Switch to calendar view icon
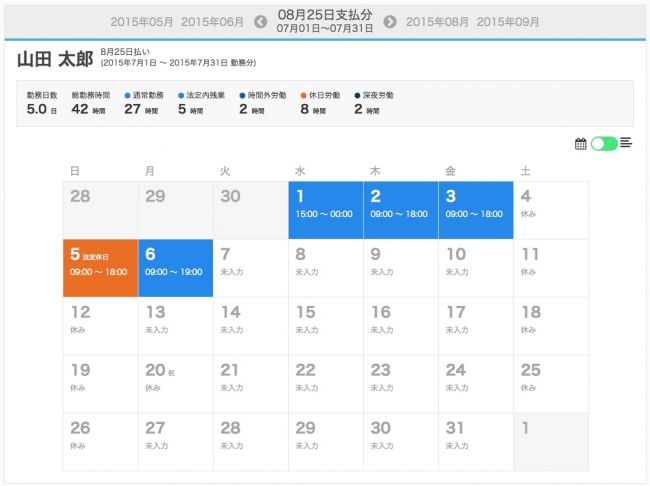The image size is (650, 486). [x=580, y=144]
